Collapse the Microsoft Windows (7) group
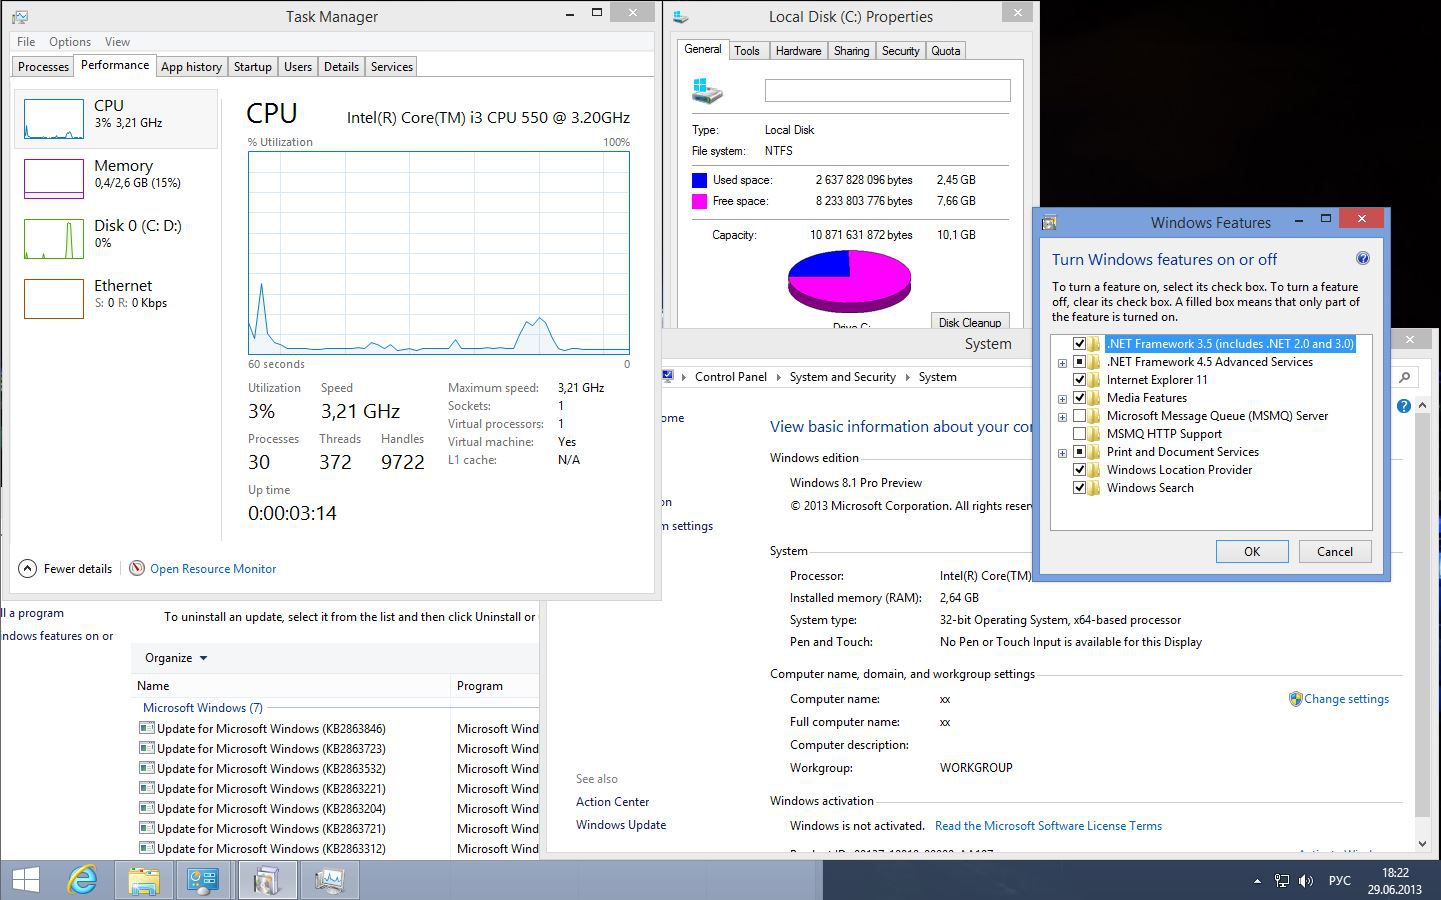Screen dimensions: 1441x900 tap(202, 707)
